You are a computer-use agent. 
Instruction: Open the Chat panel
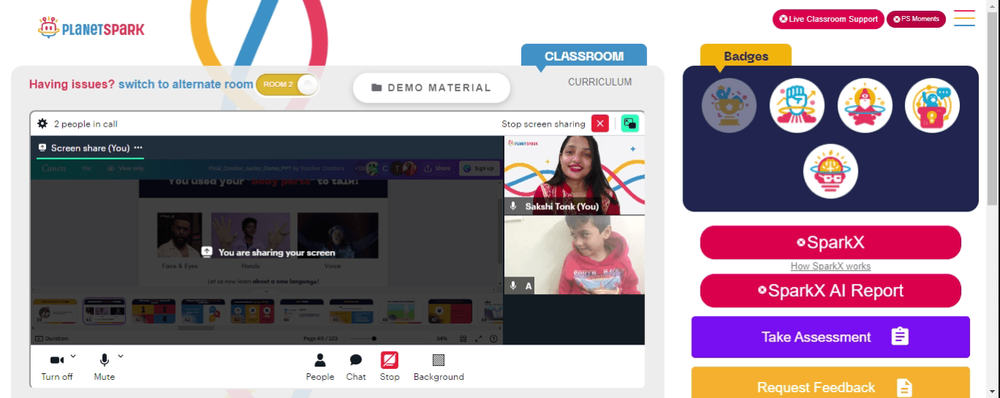[x=356, y=367]
